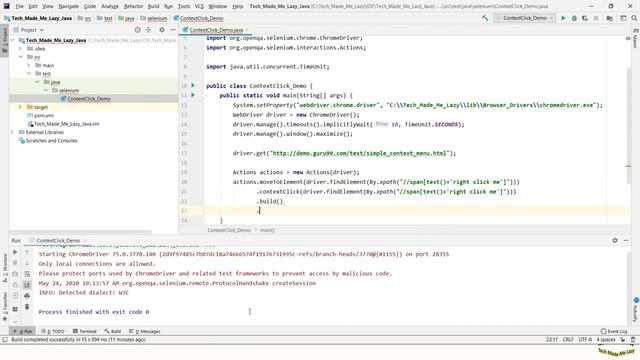Open the Build tool window
The width and height of the screenshot is (640, 360).
pyautogui.click(x=113, y=331)
